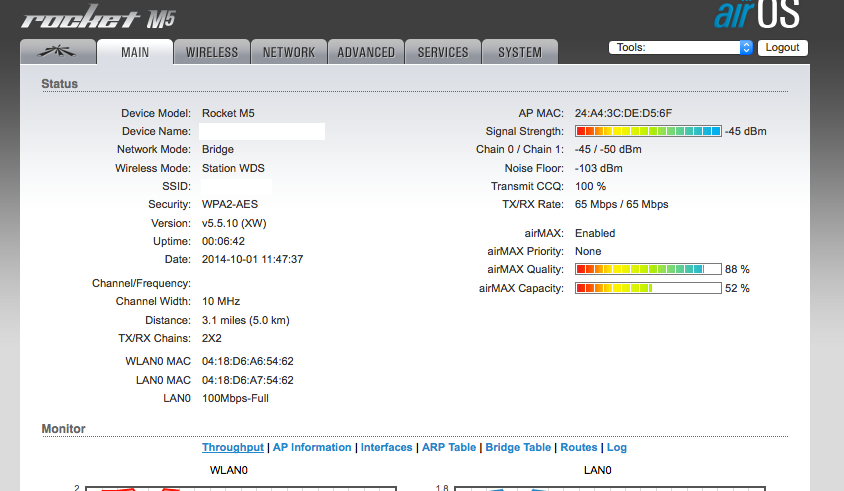This screenshot has width=844, height=491.
Task: Click the Logout button
Action: (783, 47)
